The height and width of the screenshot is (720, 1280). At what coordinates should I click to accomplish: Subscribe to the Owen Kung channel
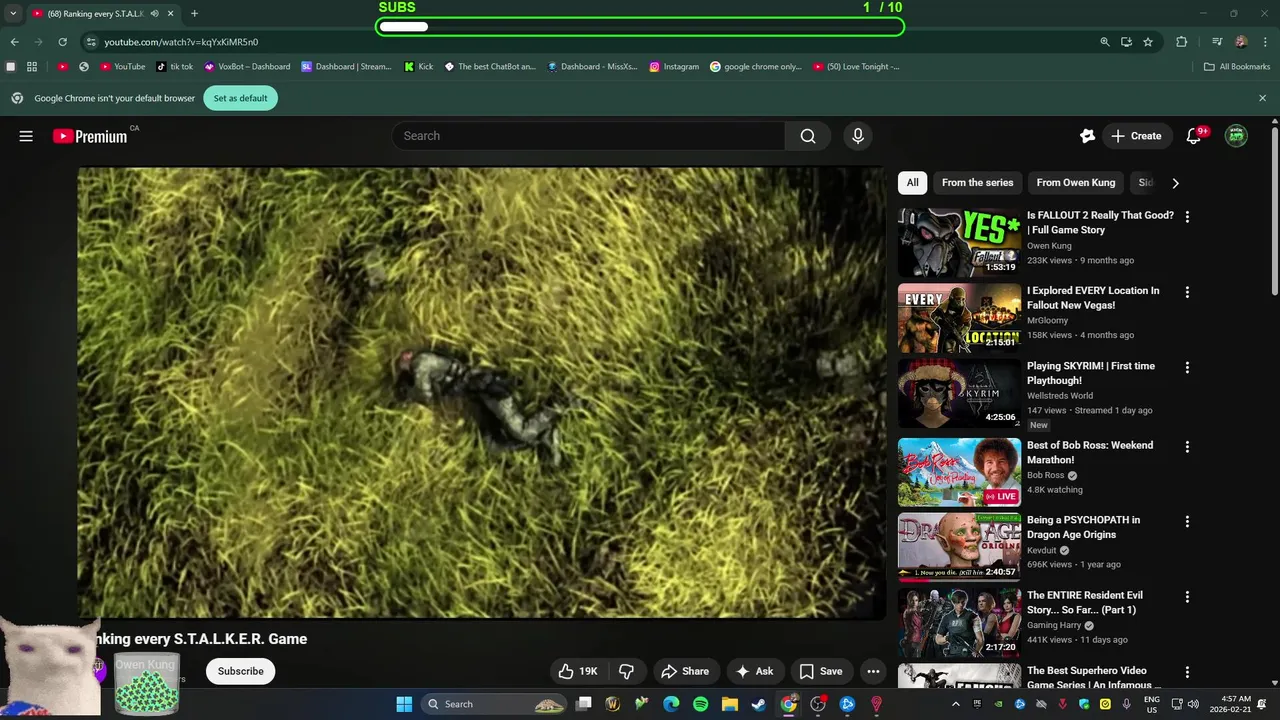(241, 671)
